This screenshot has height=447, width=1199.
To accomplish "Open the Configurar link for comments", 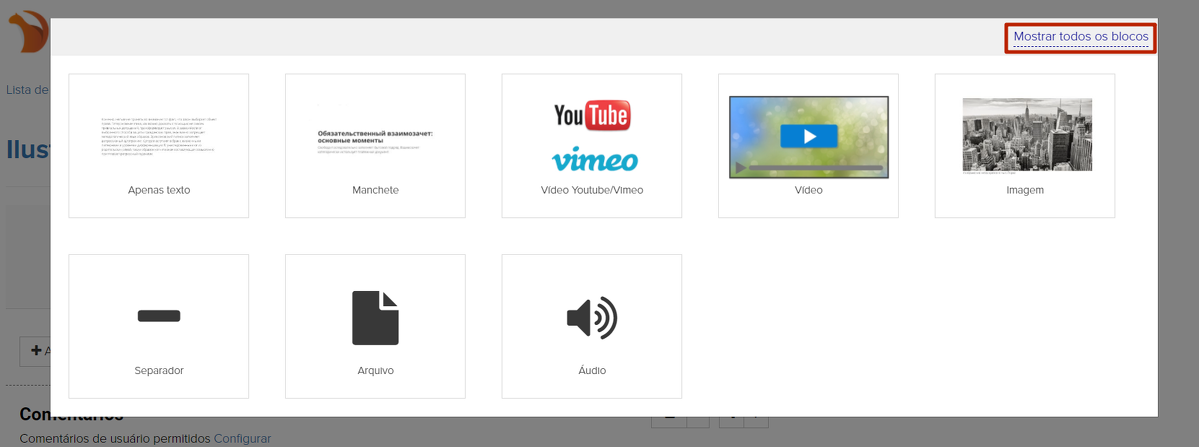I will click(242, 438).
